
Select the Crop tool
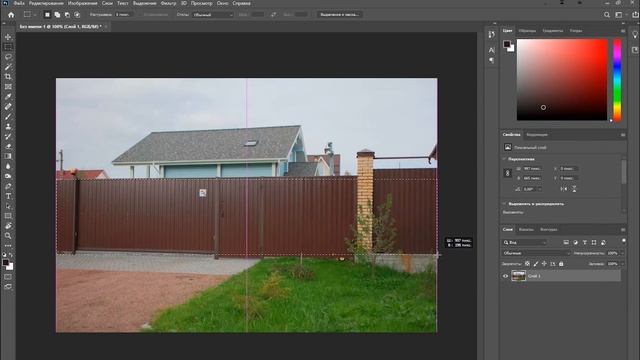(8, 77)
